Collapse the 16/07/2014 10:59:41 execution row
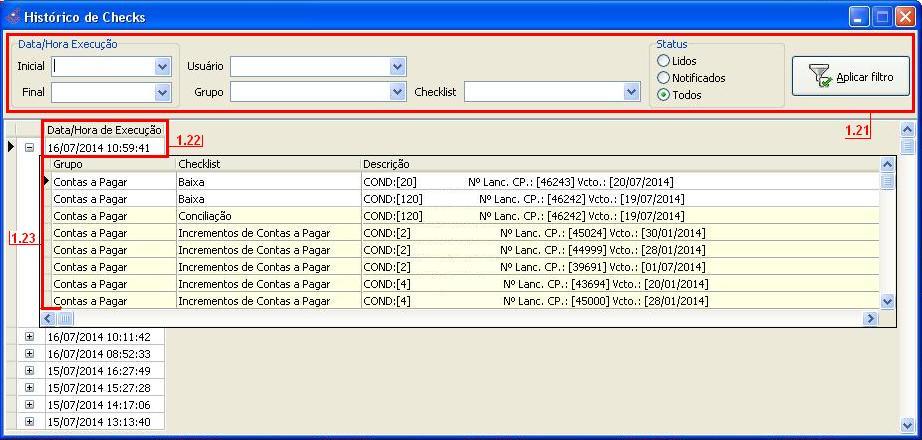The width and height of the screenshot is (922, 440). pos(29,148)
